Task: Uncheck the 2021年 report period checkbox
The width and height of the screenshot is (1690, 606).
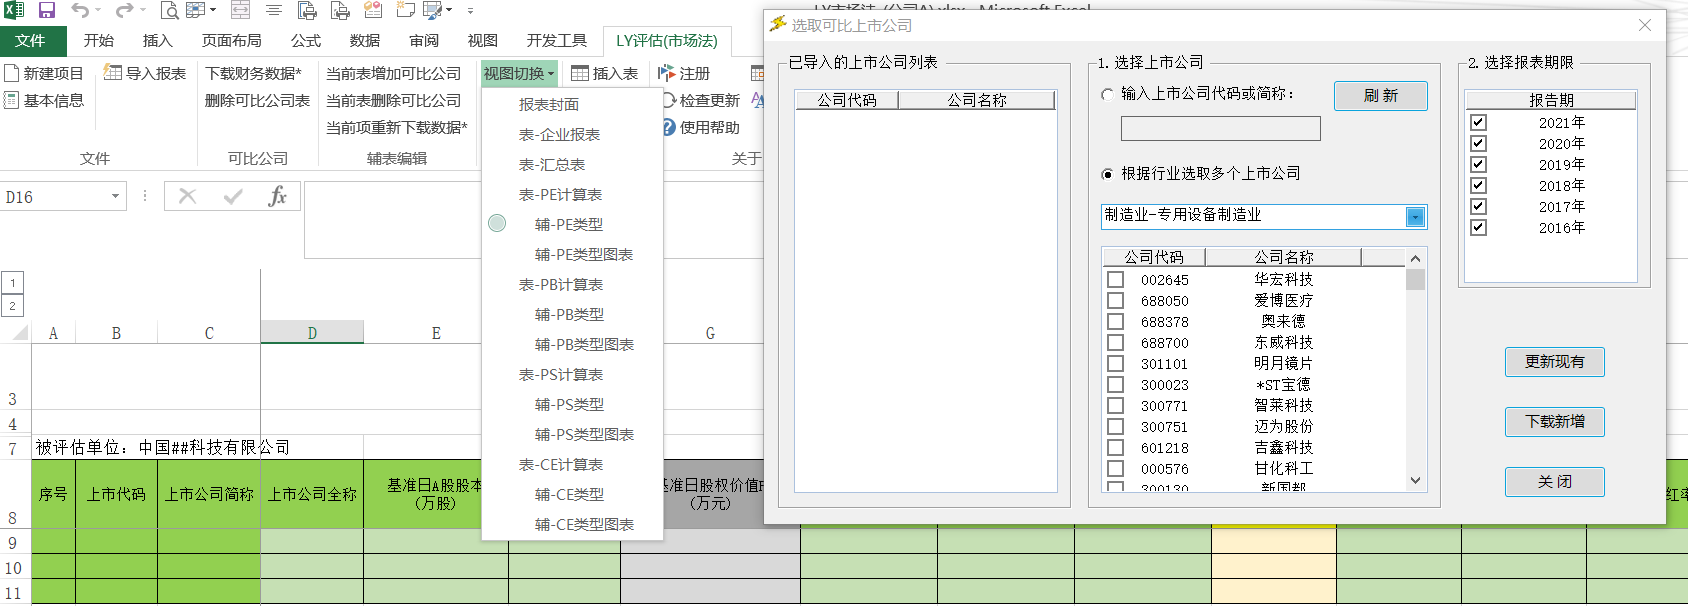Action: coord(1478,122)
